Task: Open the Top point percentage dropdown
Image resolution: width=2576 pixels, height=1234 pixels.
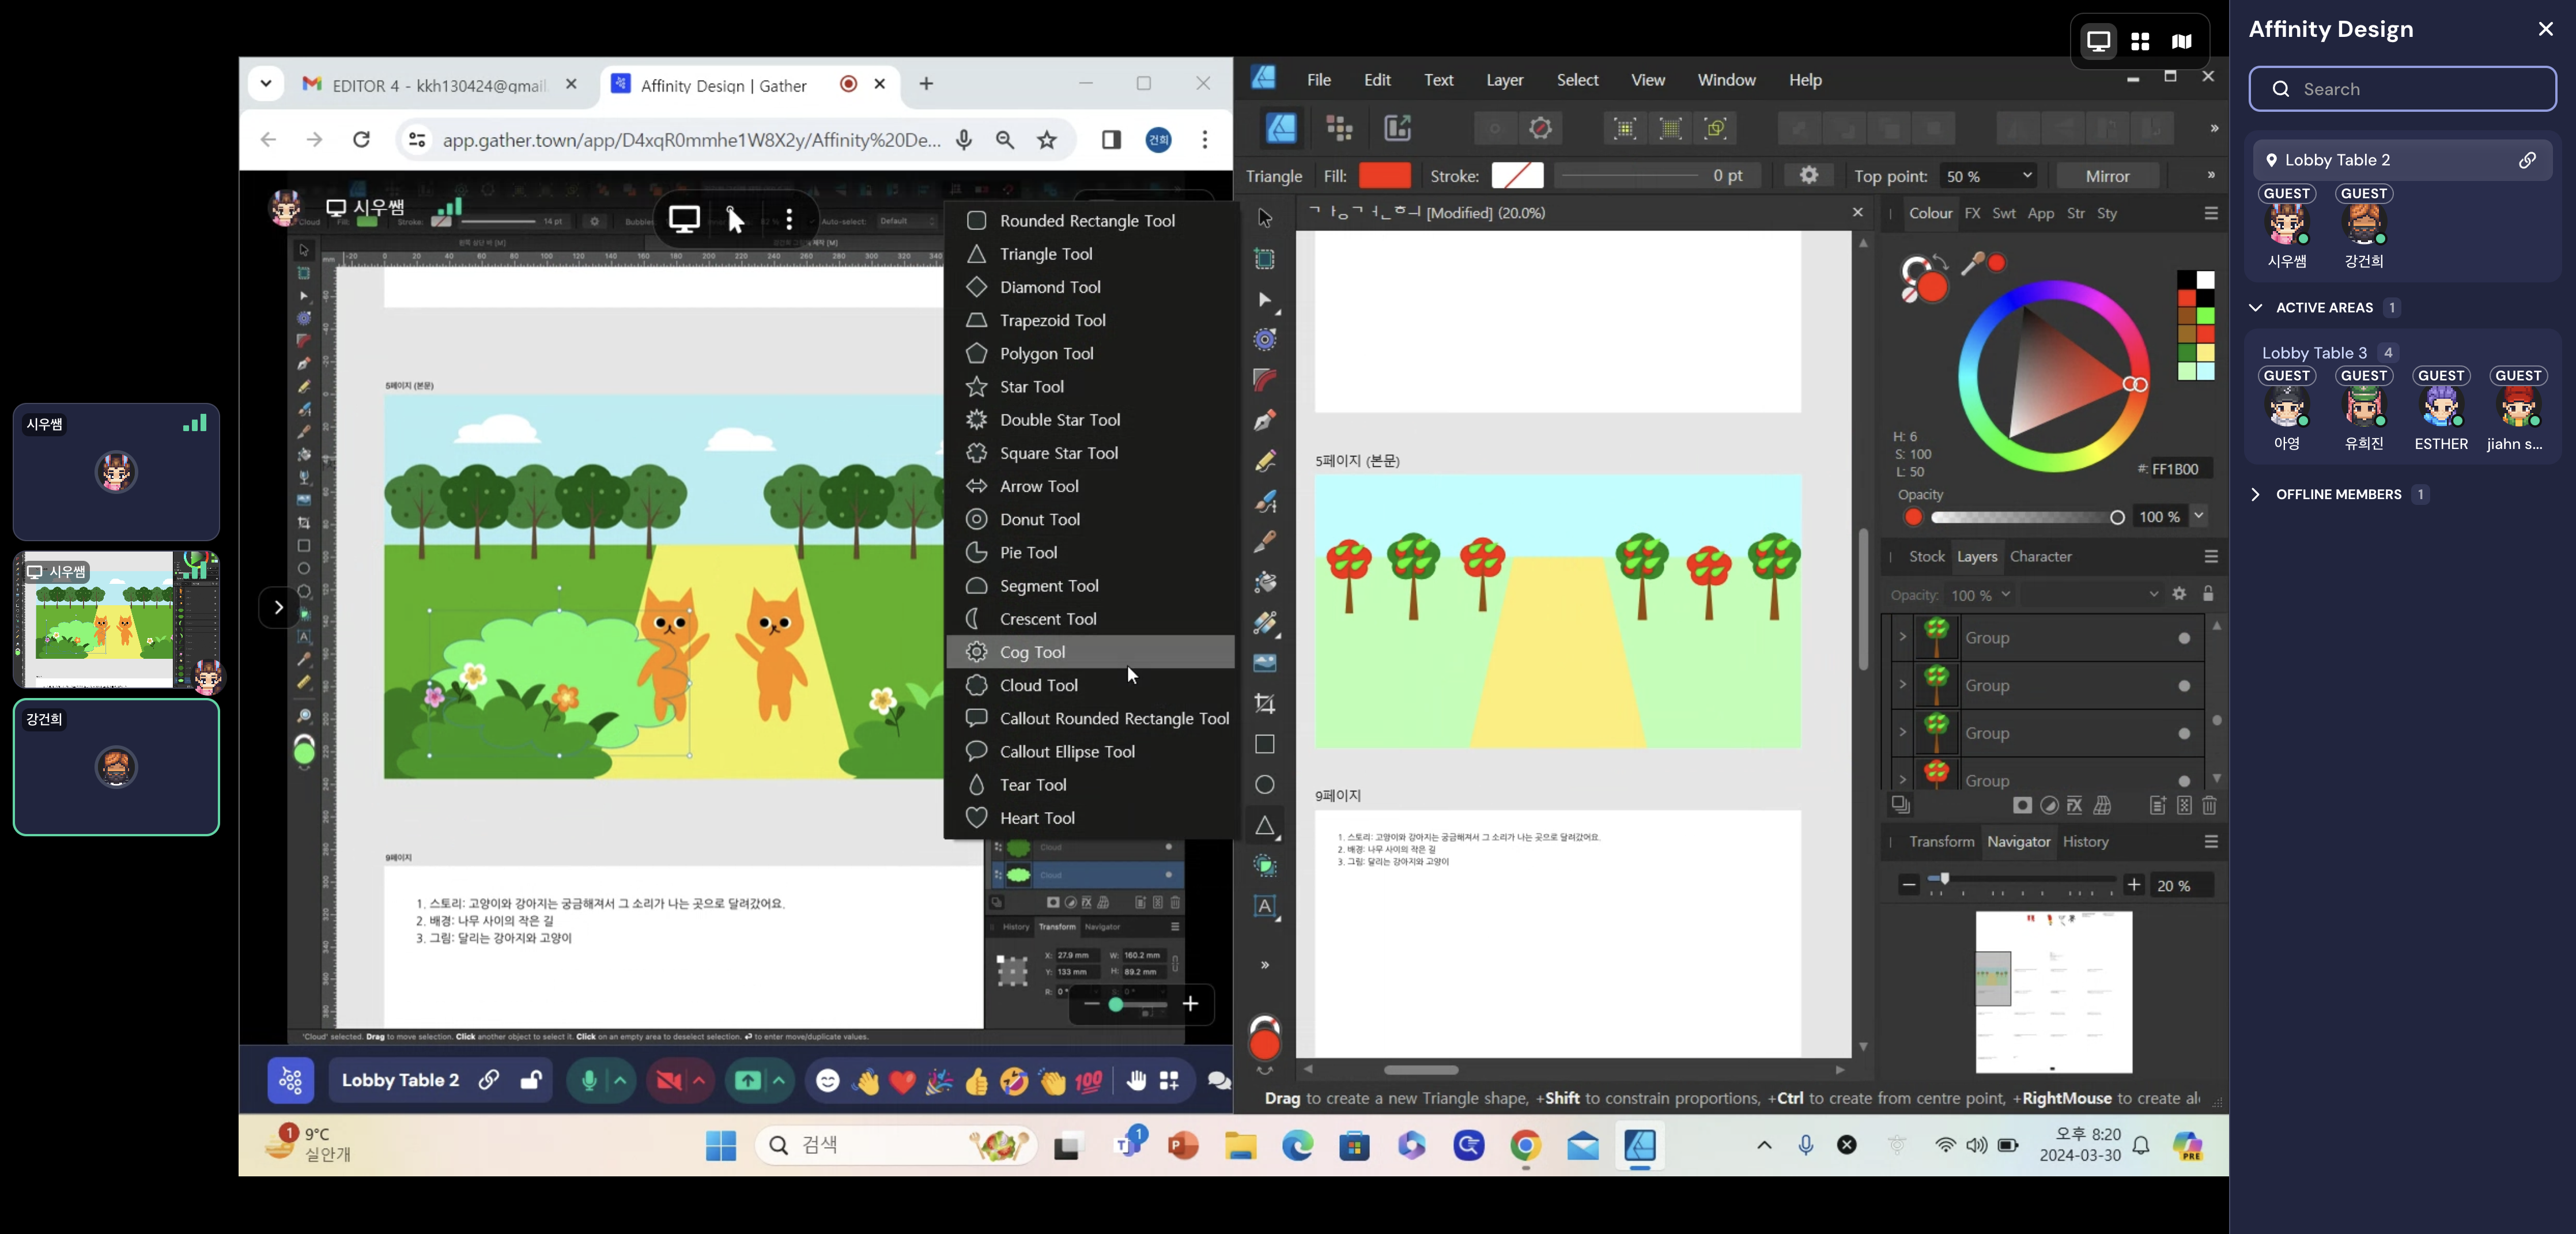Action: click(x=2027, y=175)
